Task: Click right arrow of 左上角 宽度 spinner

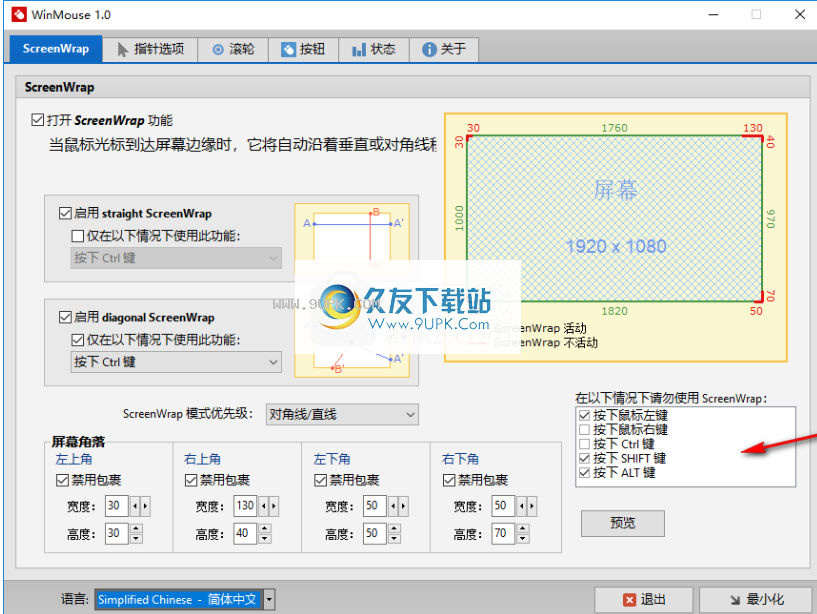Action: tap(145, 506)
